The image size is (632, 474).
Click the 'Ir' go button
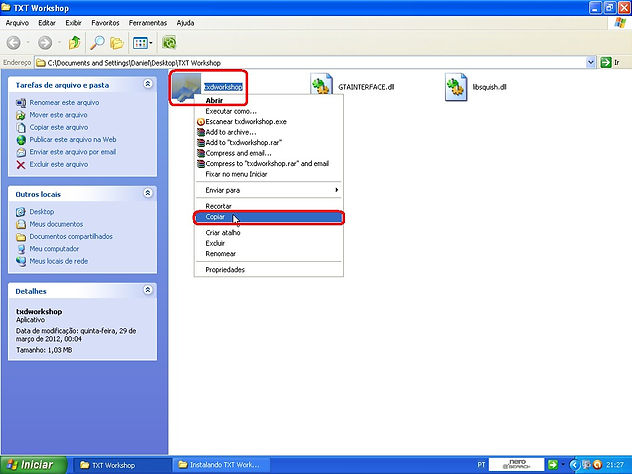[x=610, y=63]
